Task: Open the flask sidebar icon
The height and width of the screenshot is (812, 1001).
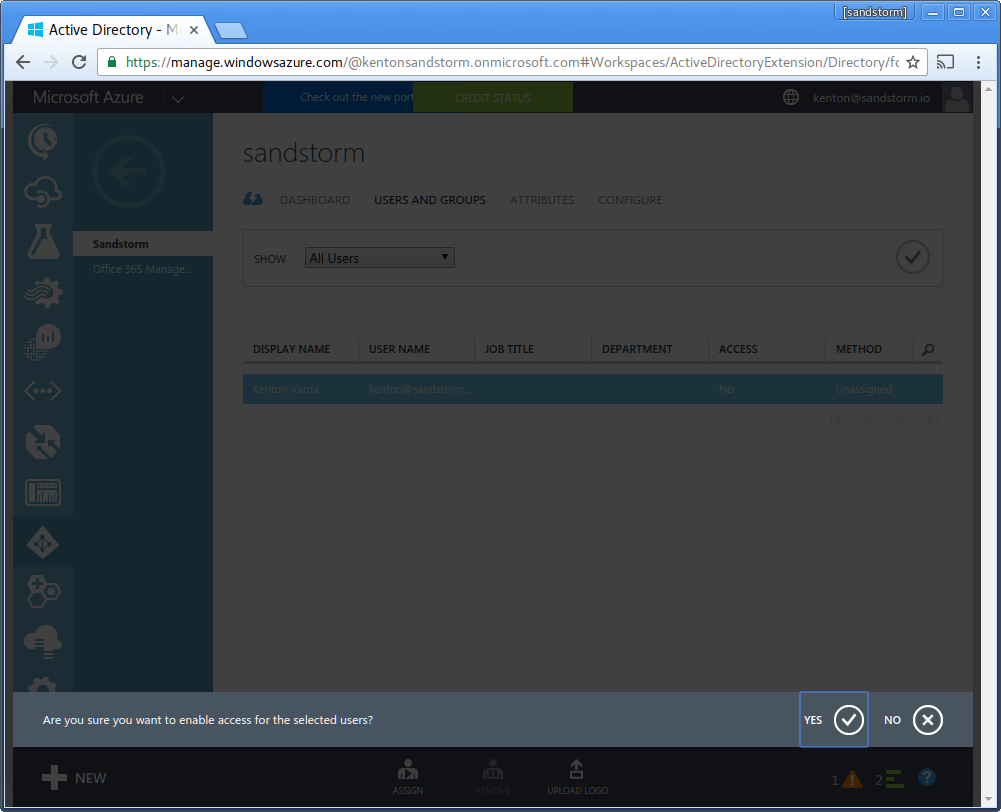Action: [43, 241]
